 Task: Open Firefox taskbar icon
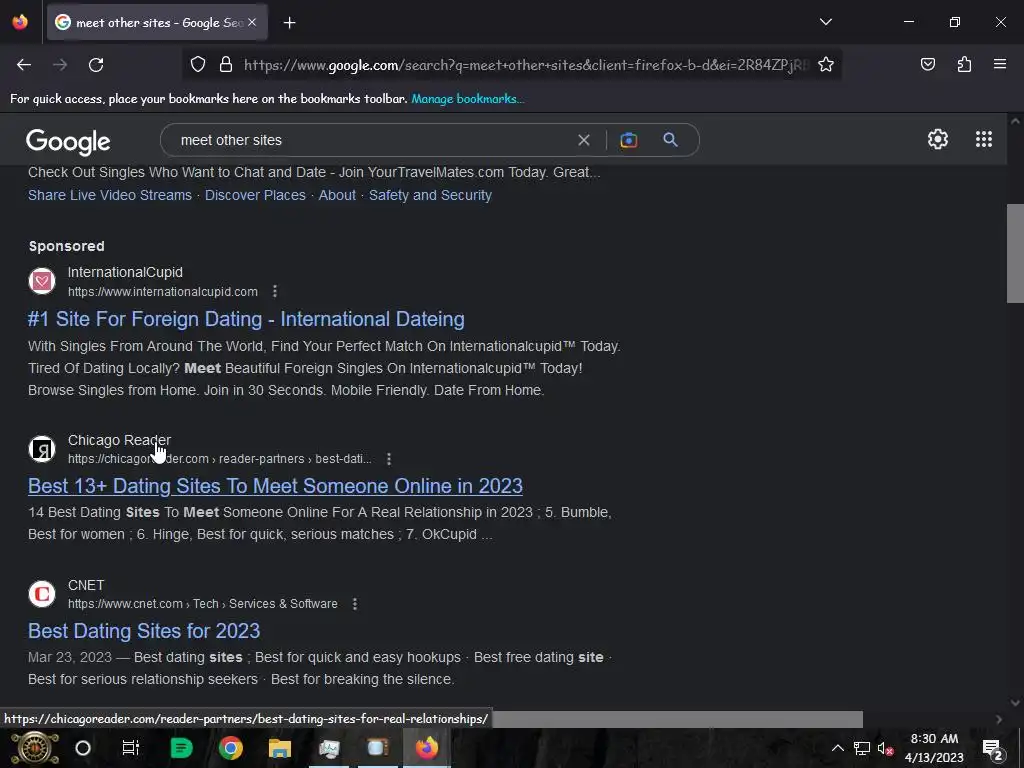[427, 748]
